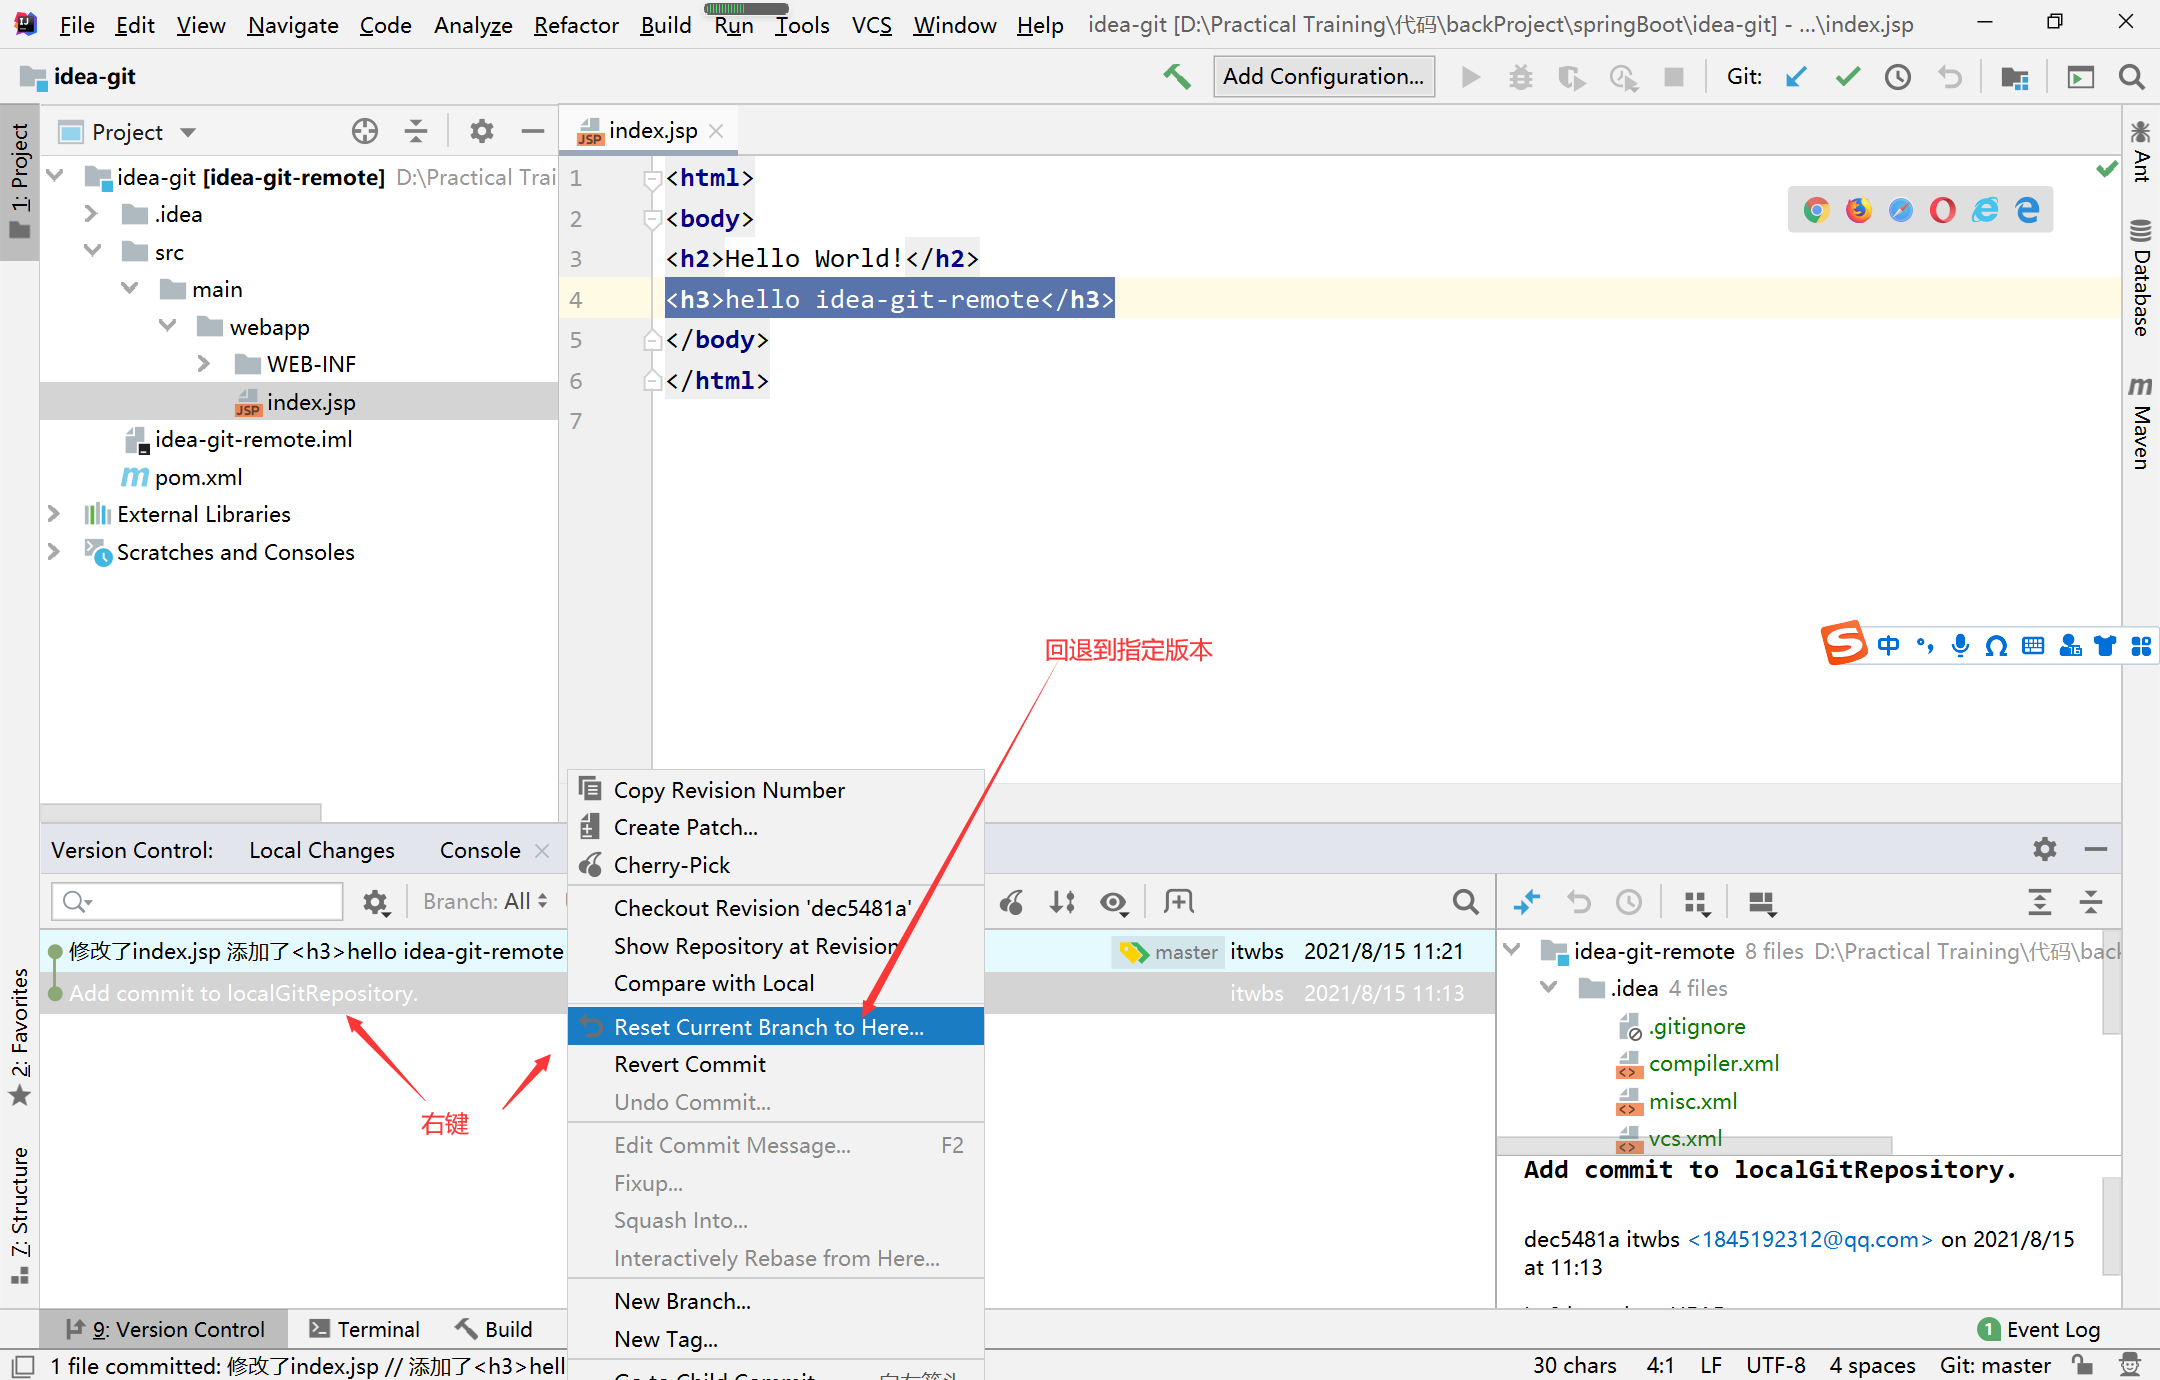Screen dimensions: 2160x1380
Task: Toggle the Sogou input Chinese mode
Action: (1888, 646)
